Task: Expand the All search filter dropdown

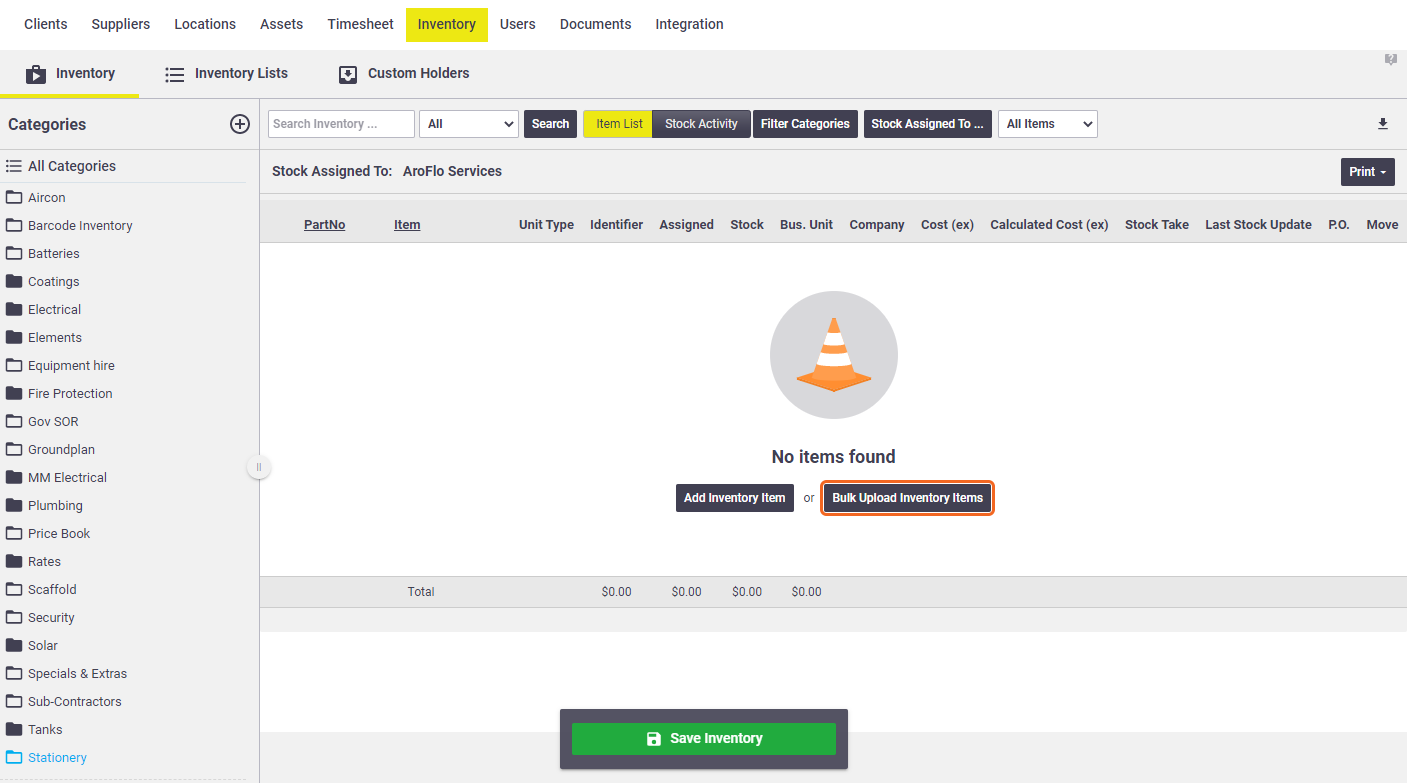Action: click(468, 124)
